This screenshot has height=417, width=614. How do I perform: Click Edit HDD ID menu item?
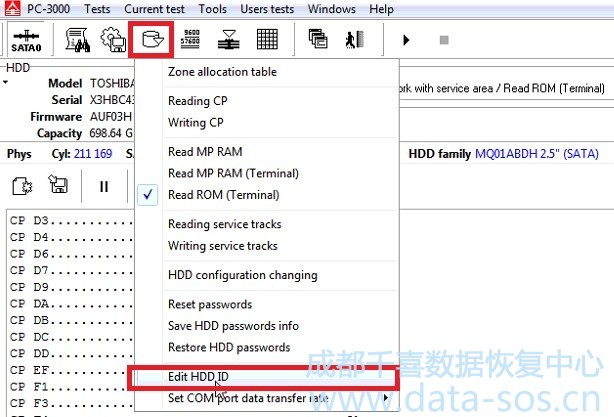click(267, 377)
